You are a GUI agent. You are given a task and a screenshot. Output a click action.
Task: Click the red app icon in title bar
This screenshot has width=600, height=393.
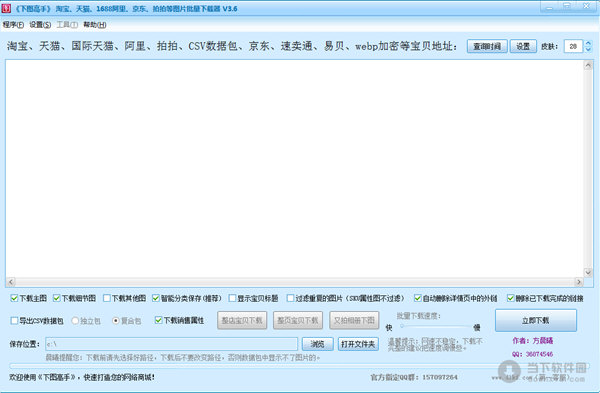point(6,8)
